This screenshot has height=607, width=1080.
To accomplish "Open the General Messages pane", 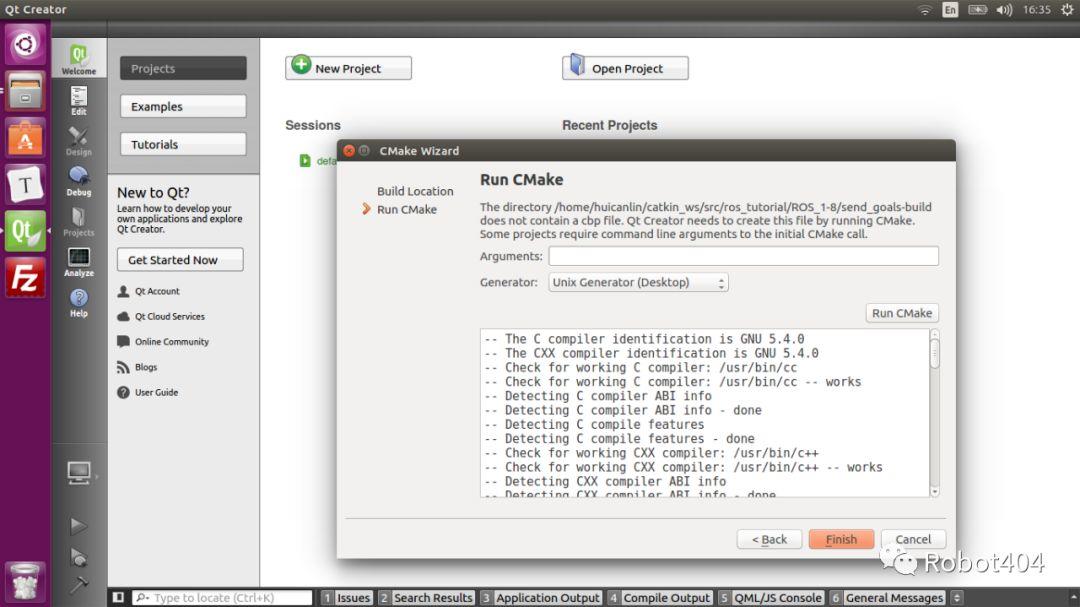I will pos(886,597).
